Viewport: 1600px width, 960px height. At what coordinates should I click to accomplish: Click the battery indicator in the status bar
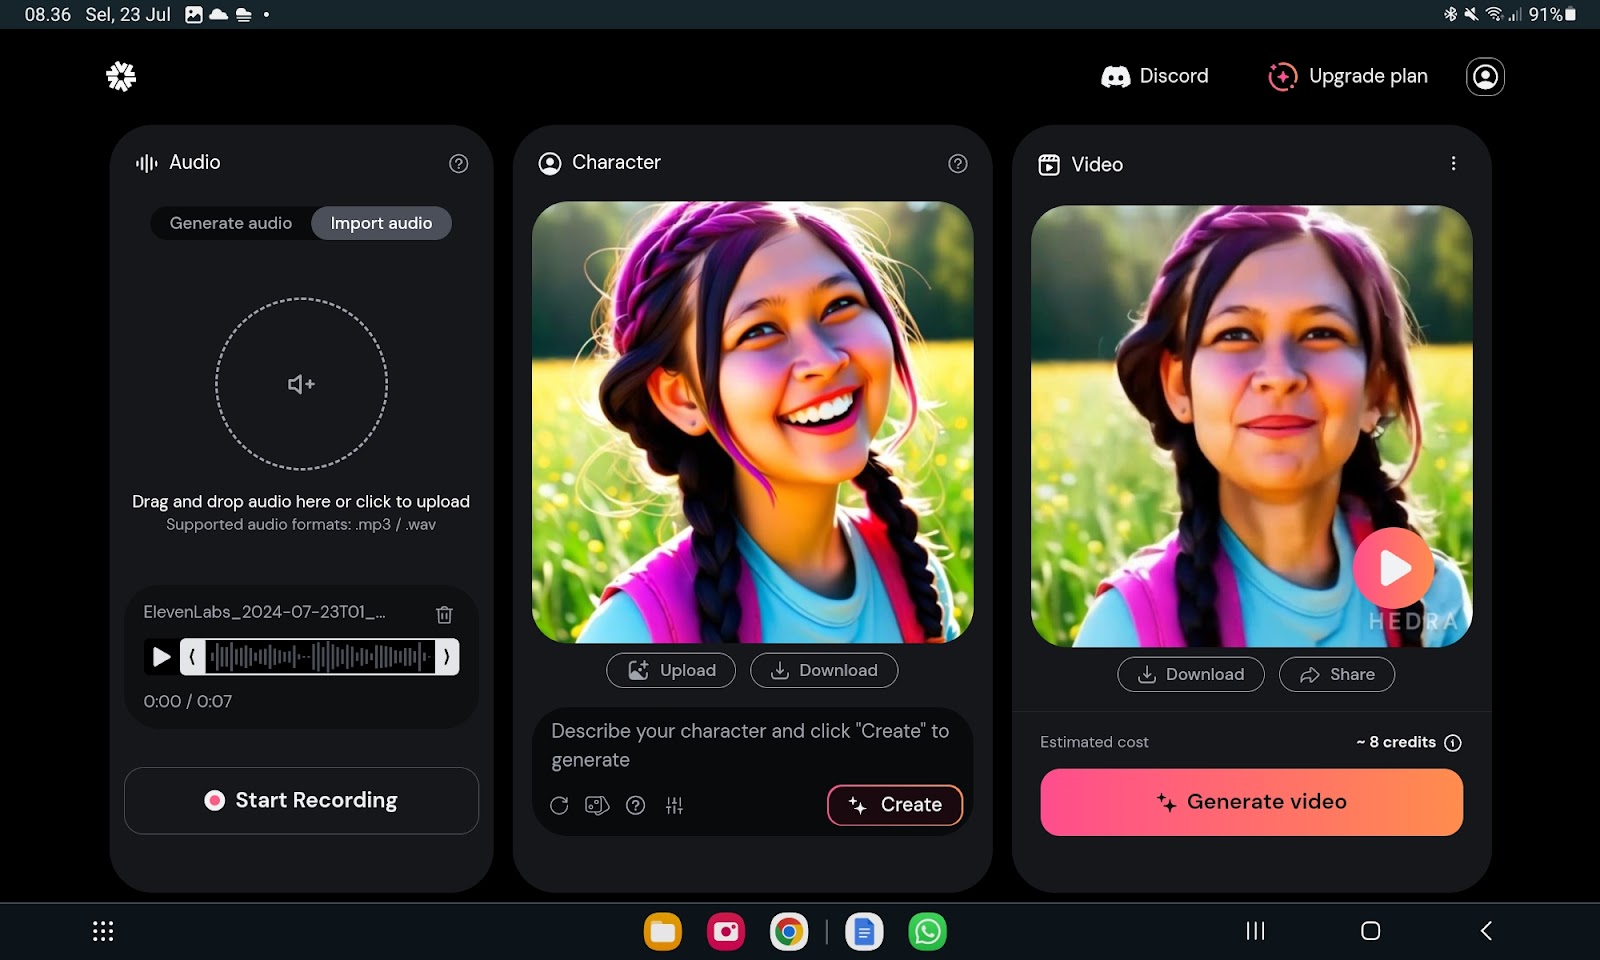point(1553,15)
